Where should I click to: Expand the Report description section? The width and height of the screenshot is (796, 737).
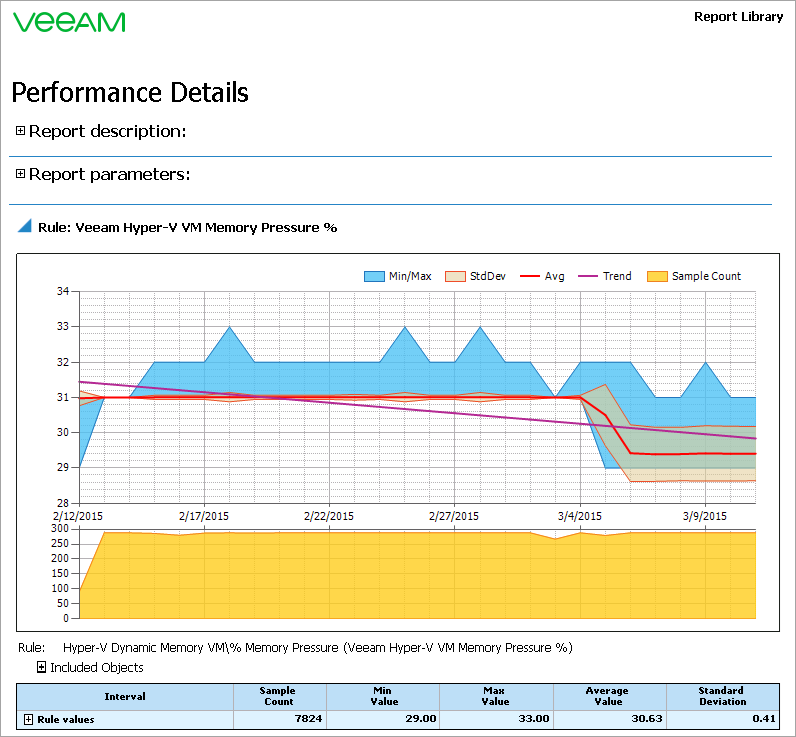20,131
